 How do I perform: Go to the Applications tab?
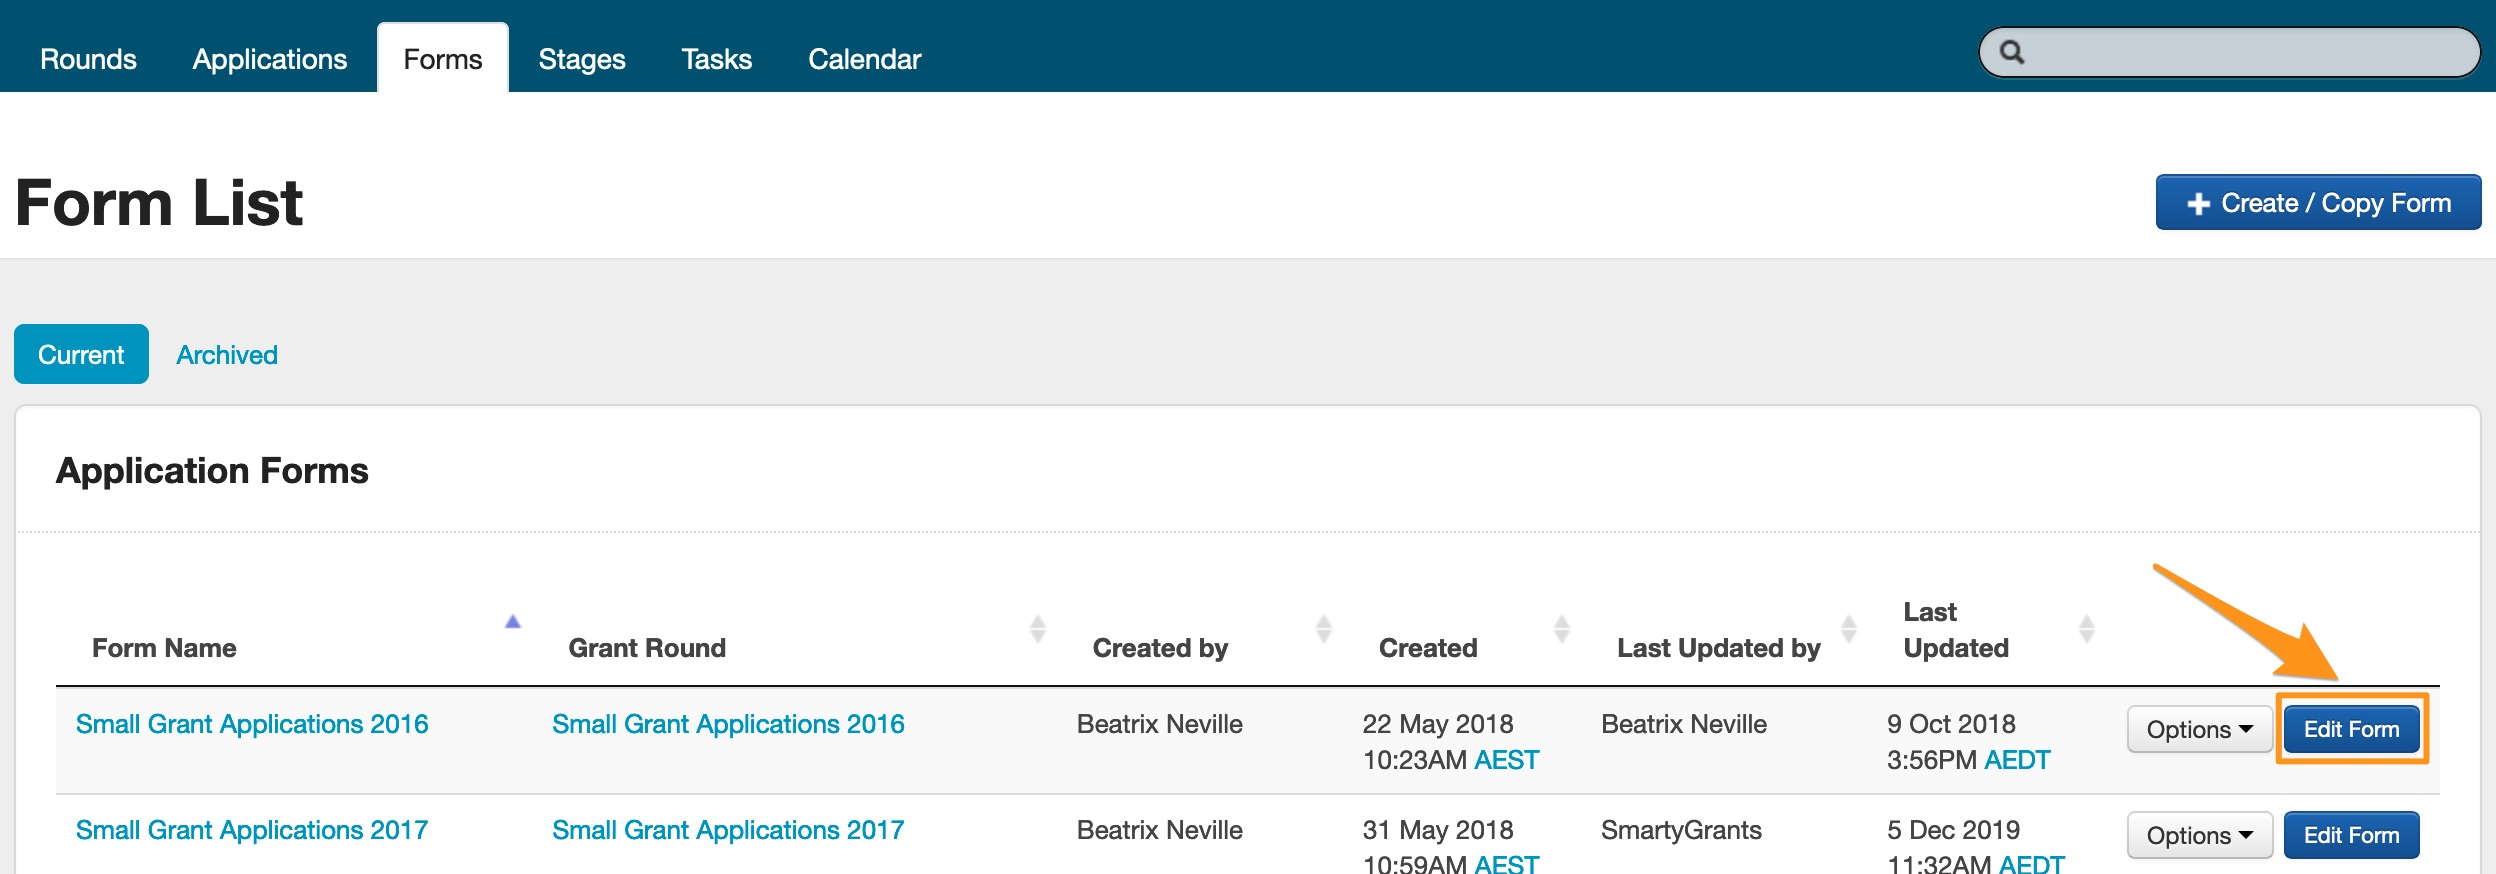(x=270, y=59)
